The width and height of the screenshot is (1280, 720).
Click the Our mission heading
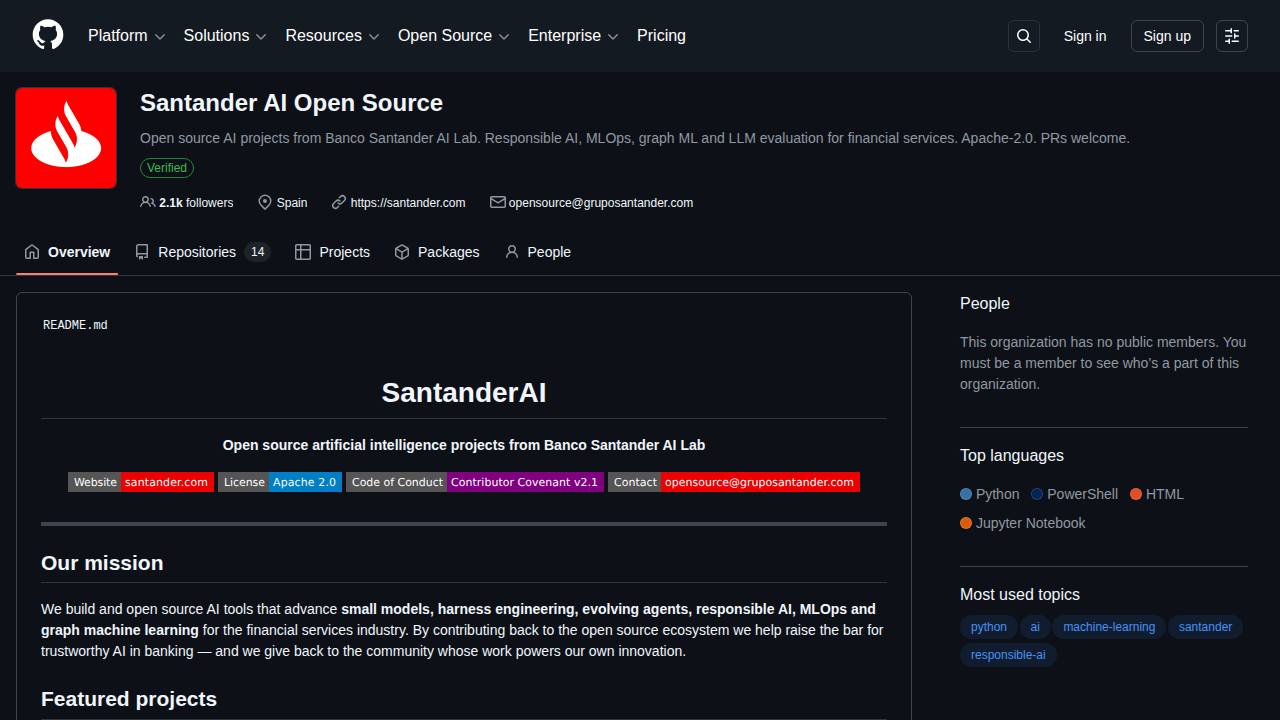pyautogui.click(x=102, y=563)
